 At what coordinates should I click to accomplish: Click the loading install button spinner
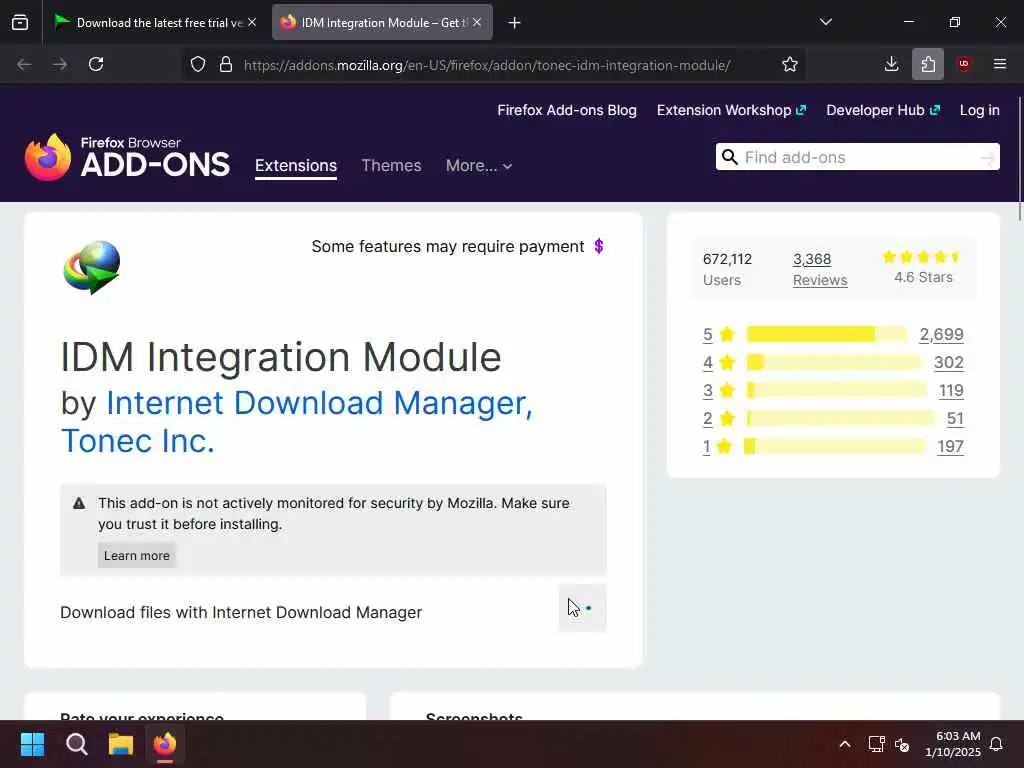[x=583, y=608]
